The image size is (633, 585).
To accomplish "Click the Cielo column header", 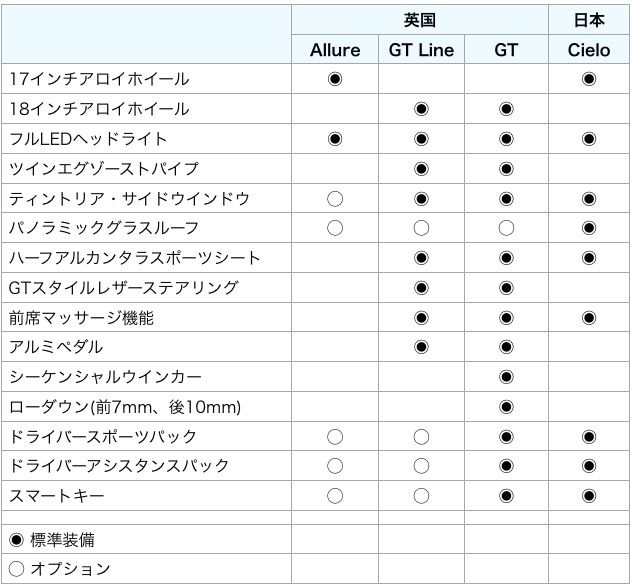I will [589, 50].
